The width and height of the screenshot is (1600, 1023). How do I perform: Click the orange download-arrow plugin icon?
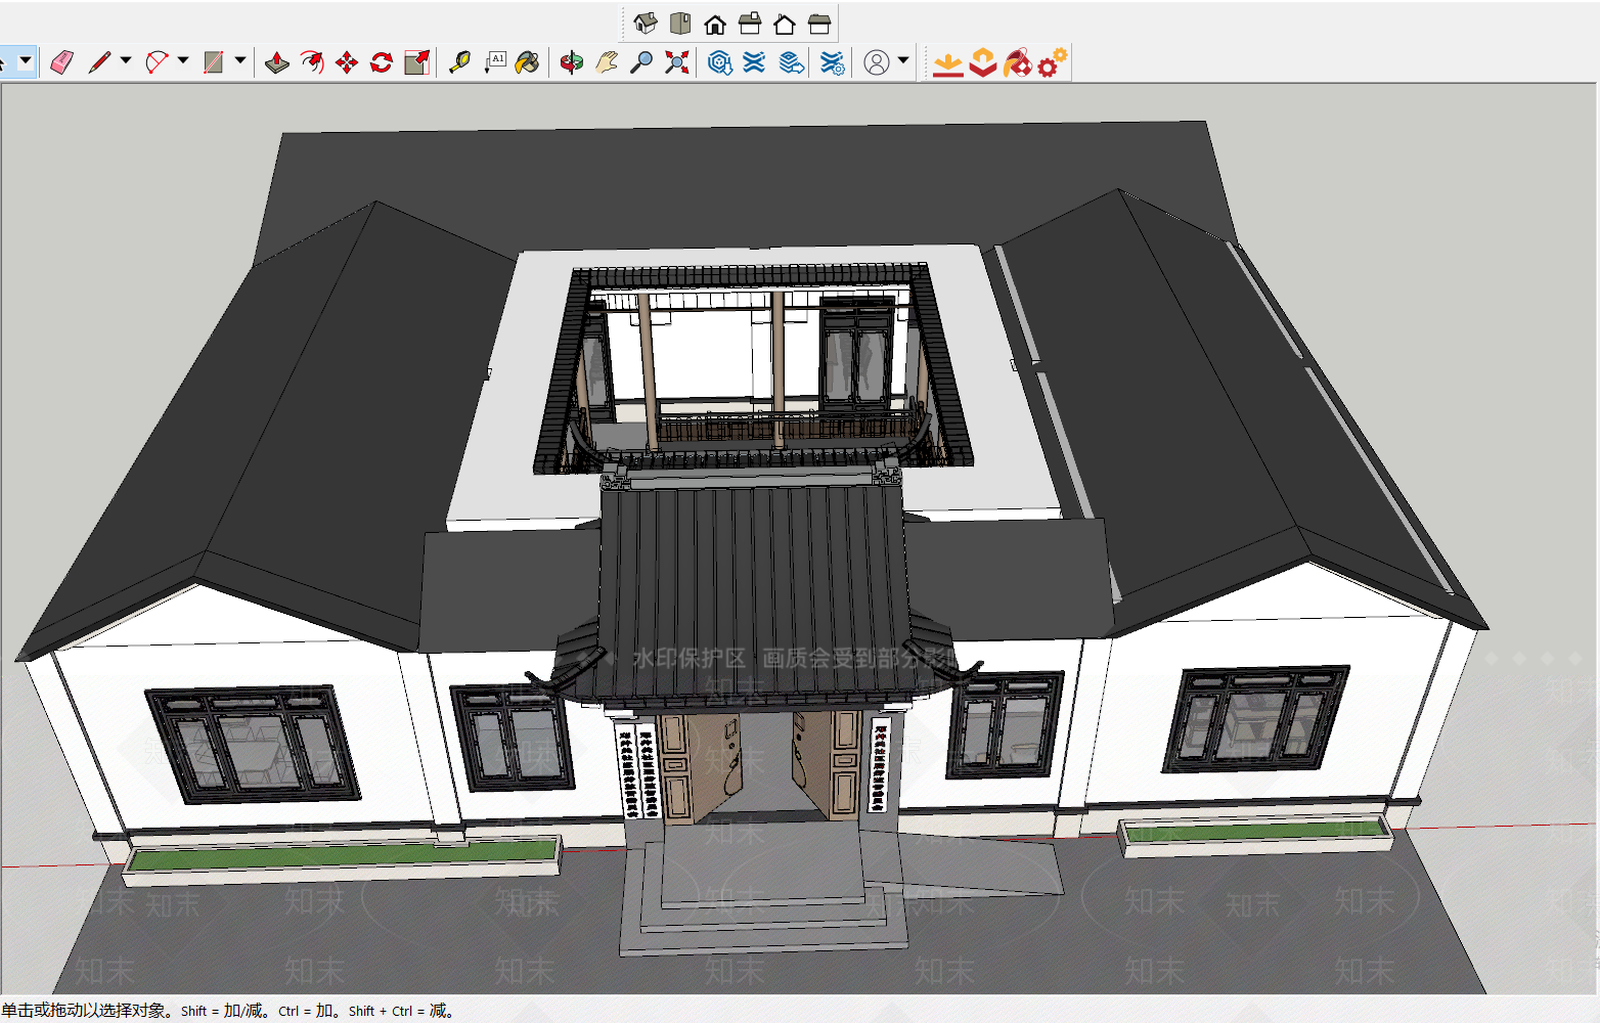point(948,64)
